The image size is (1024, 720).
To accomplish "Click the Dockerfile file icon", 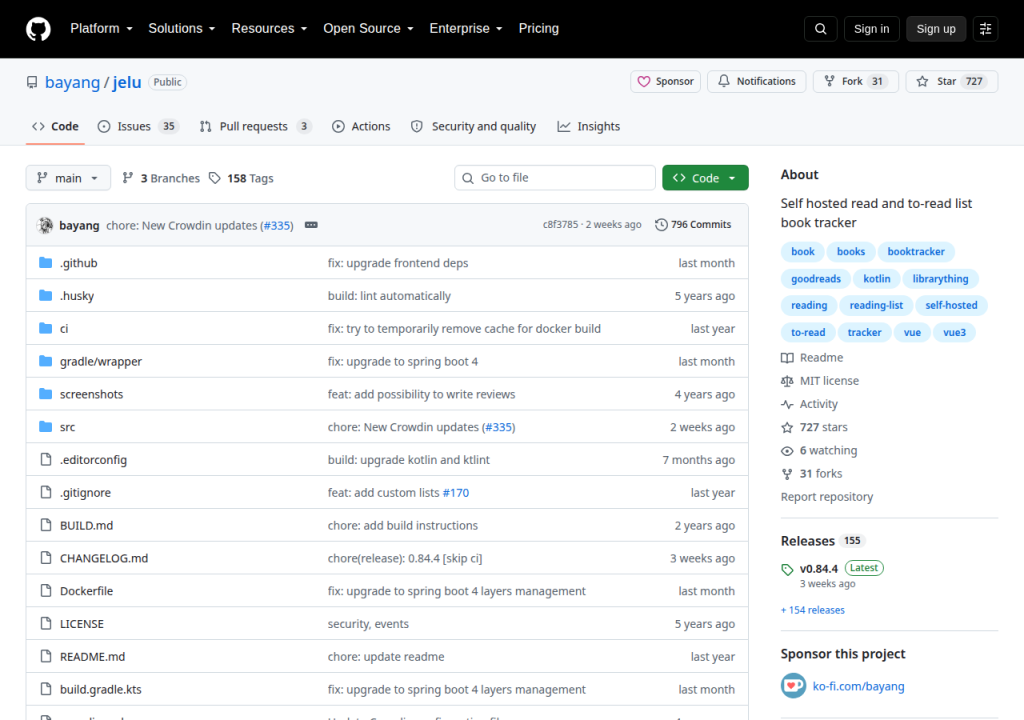I will pyautogui.click(x=45, y=591).
